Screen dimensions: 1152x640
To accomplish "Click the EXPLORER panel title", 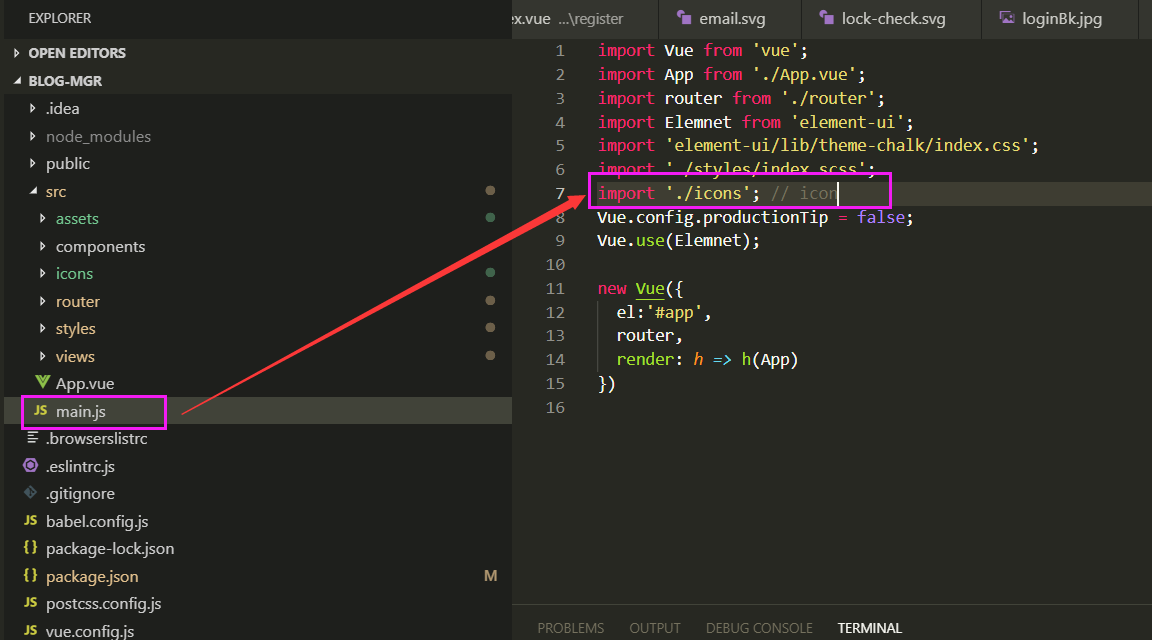I will point(60,18).
